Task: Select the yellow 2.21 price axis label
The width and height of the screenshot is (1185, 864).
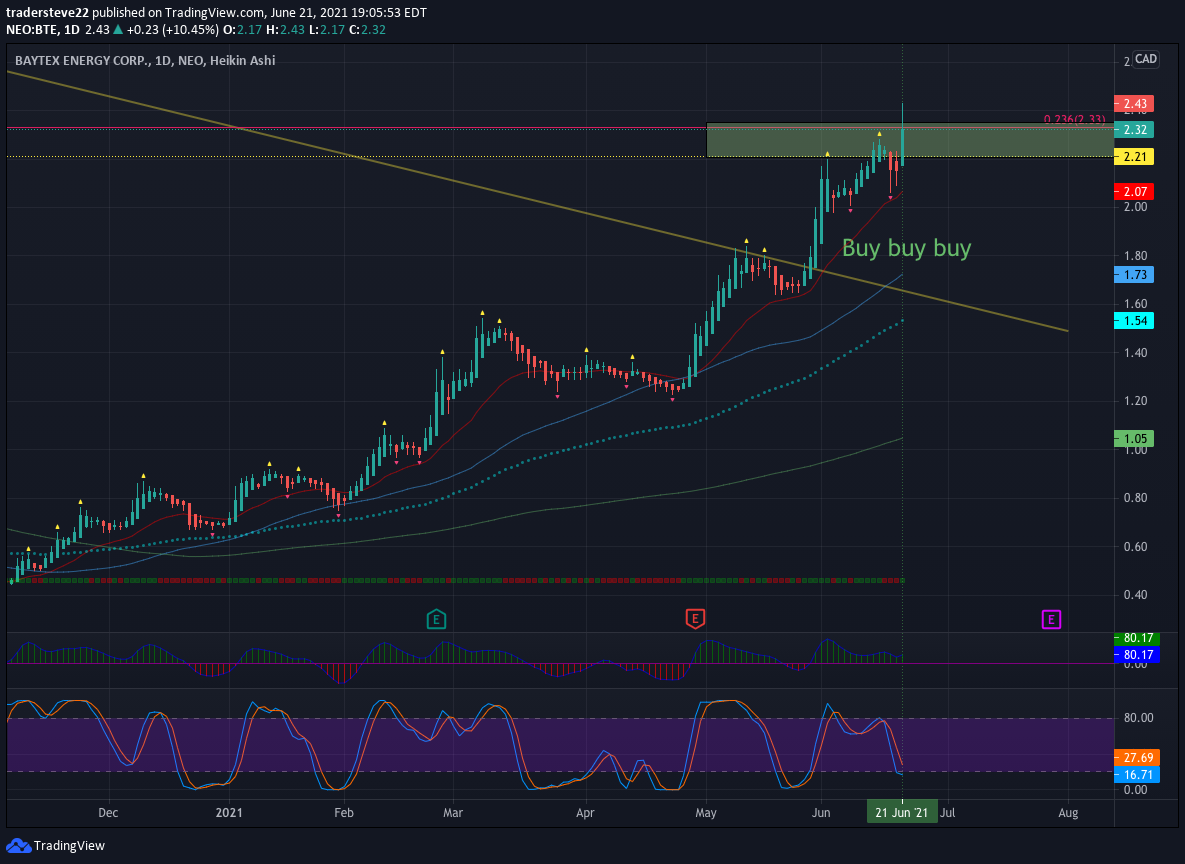Action: click(1134, 156)
